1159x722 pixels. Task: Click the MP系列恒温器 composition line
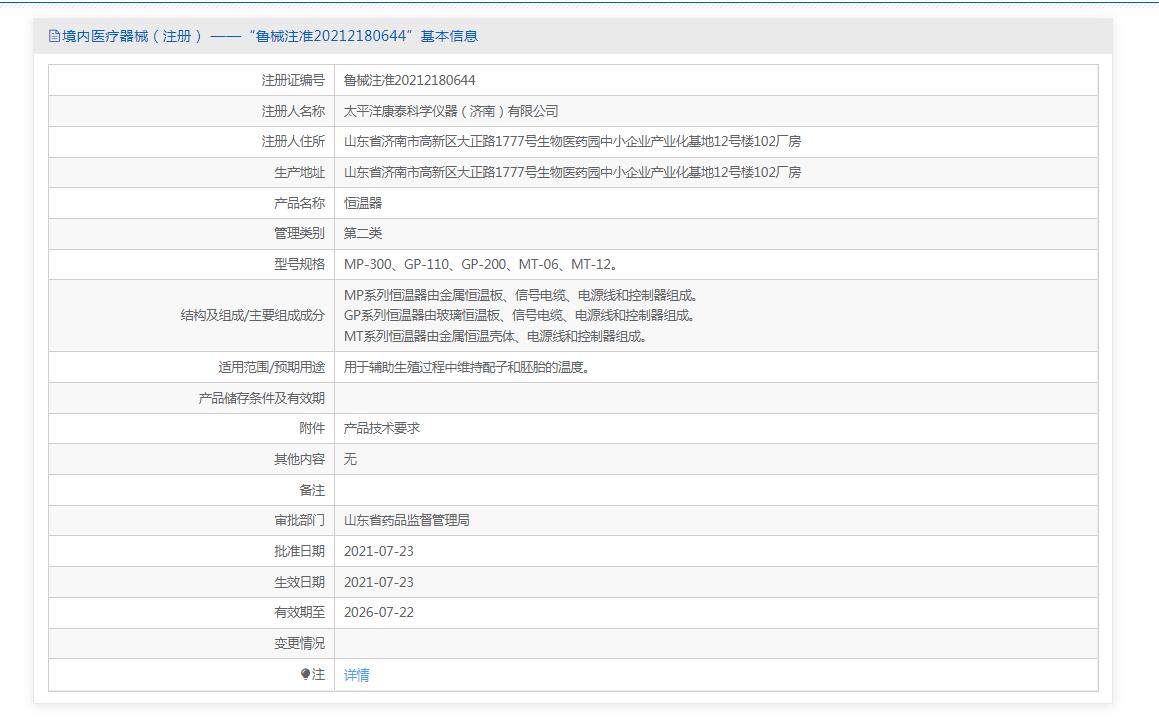point(521,296)
